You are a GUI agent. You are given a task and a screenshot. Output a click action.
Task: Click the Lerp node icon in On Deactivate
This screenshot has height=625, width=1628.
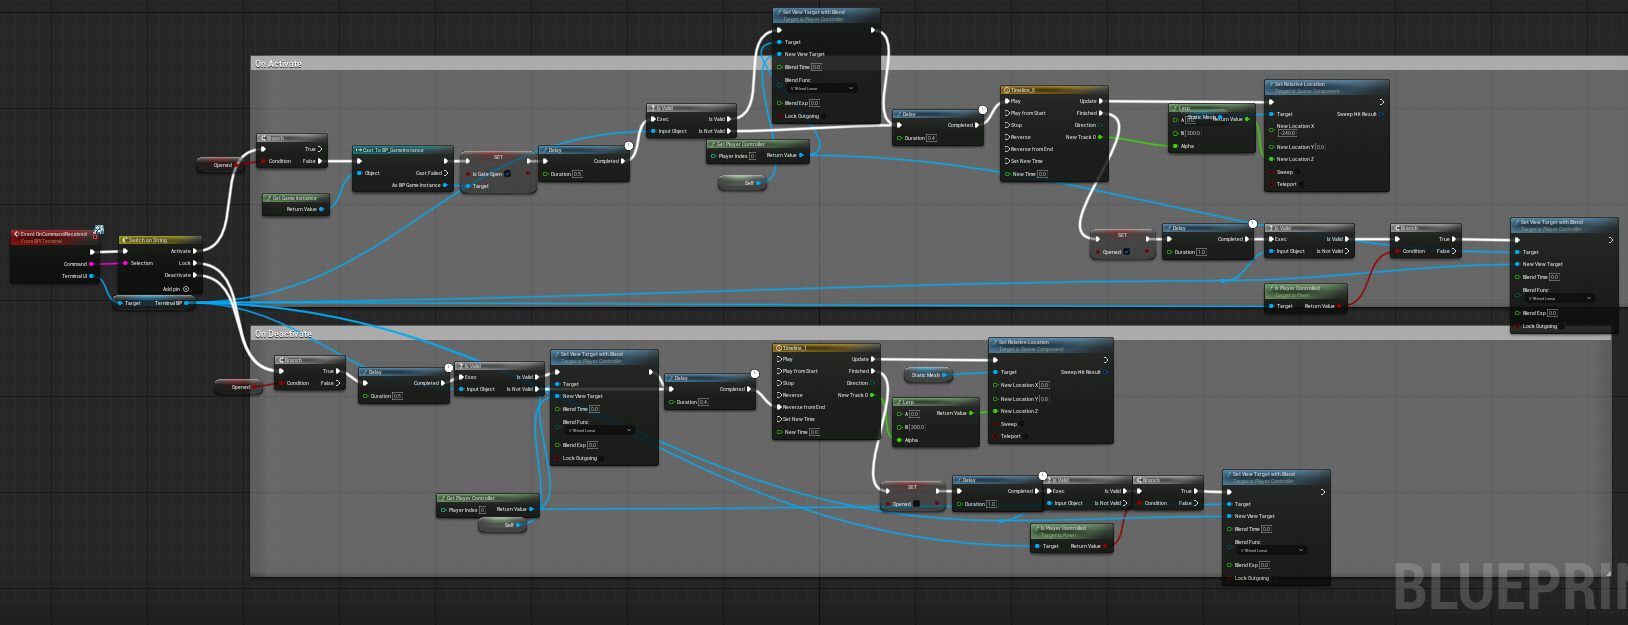[x=898, y=402]
